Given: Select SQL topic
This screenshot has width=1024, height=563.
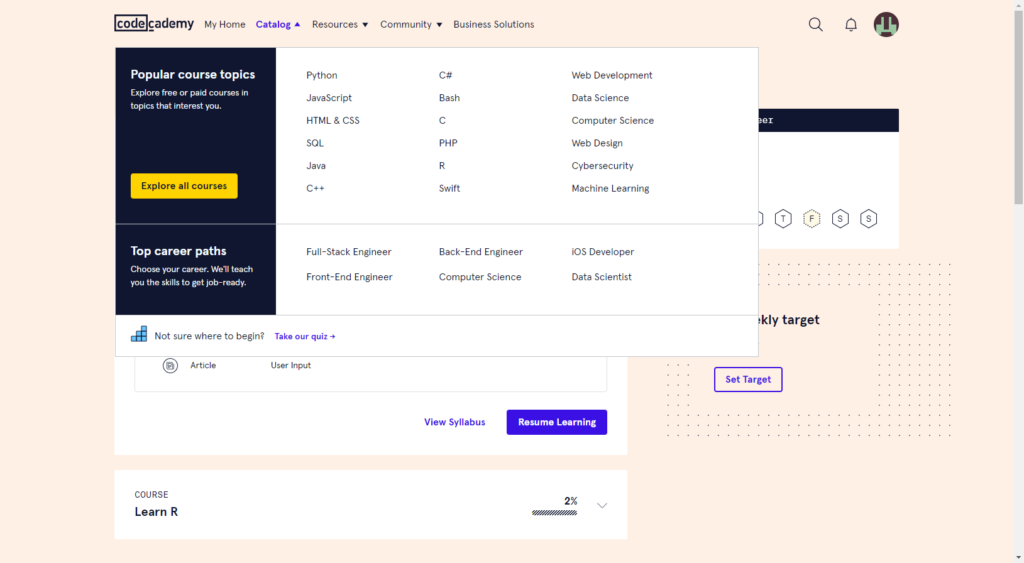Looking at the screenshot, I should [315, 143].
